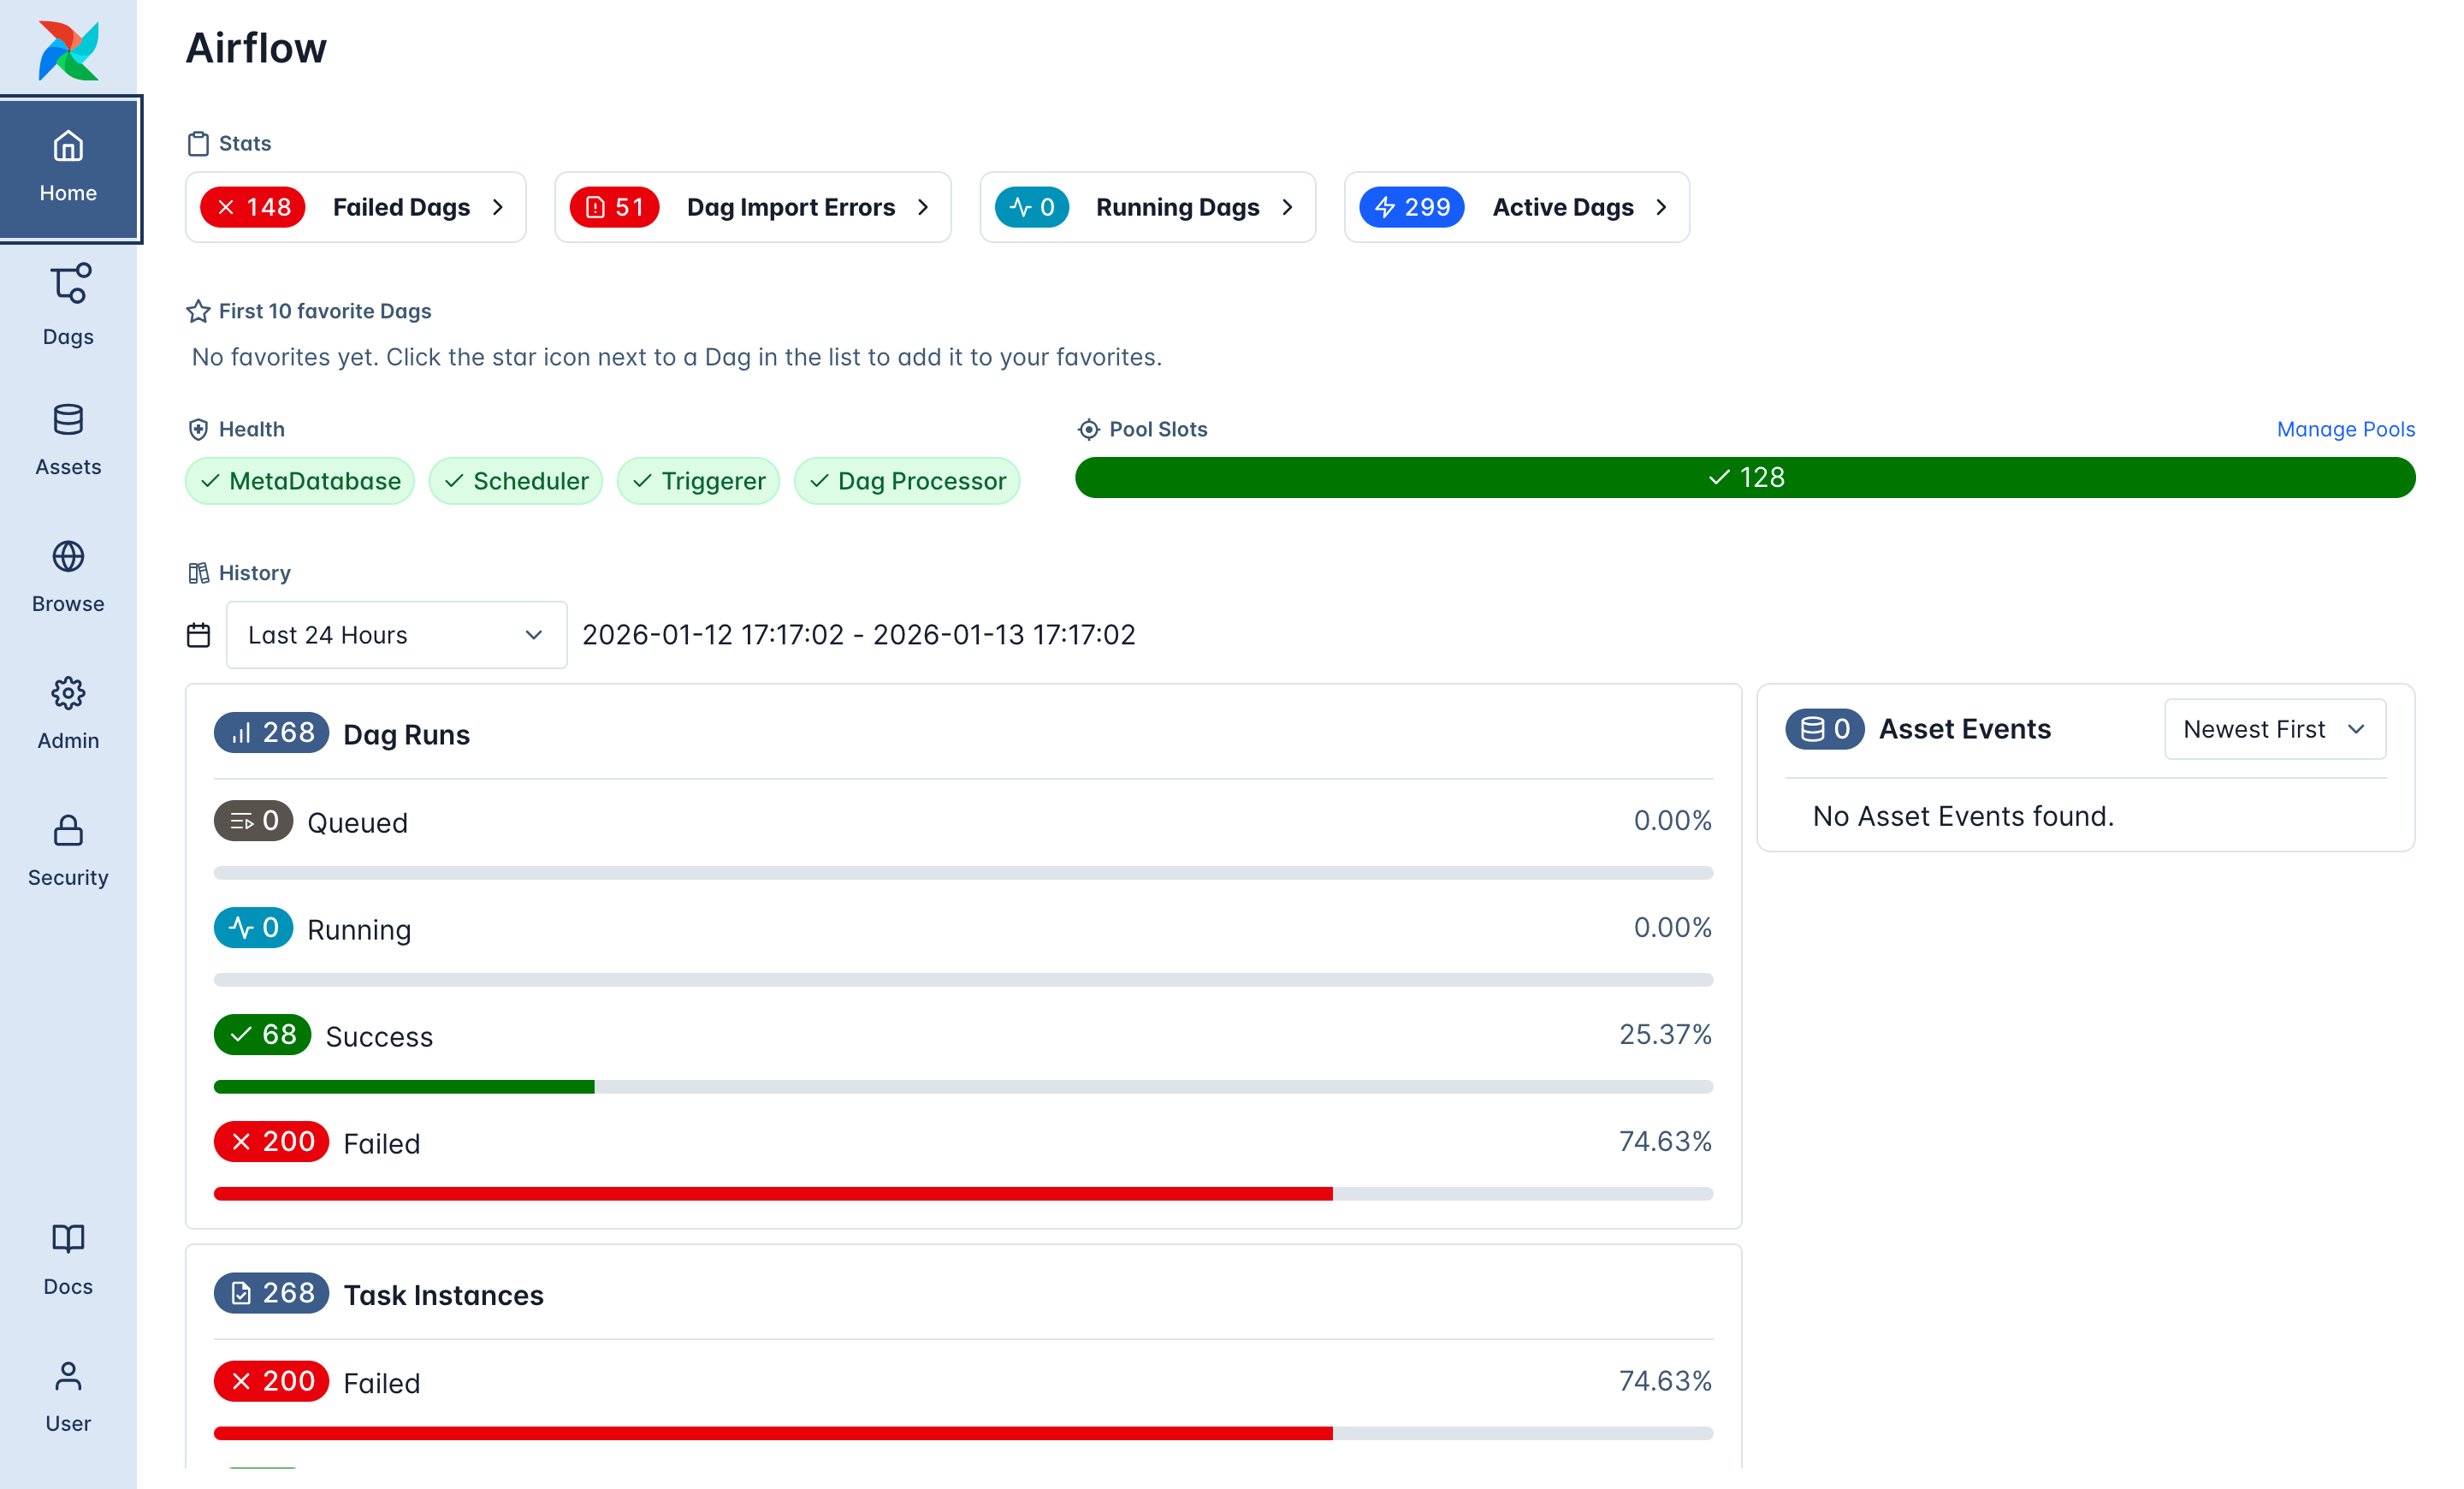
Task: Click the Running 0.00% value
Action: click(1672, 928)
